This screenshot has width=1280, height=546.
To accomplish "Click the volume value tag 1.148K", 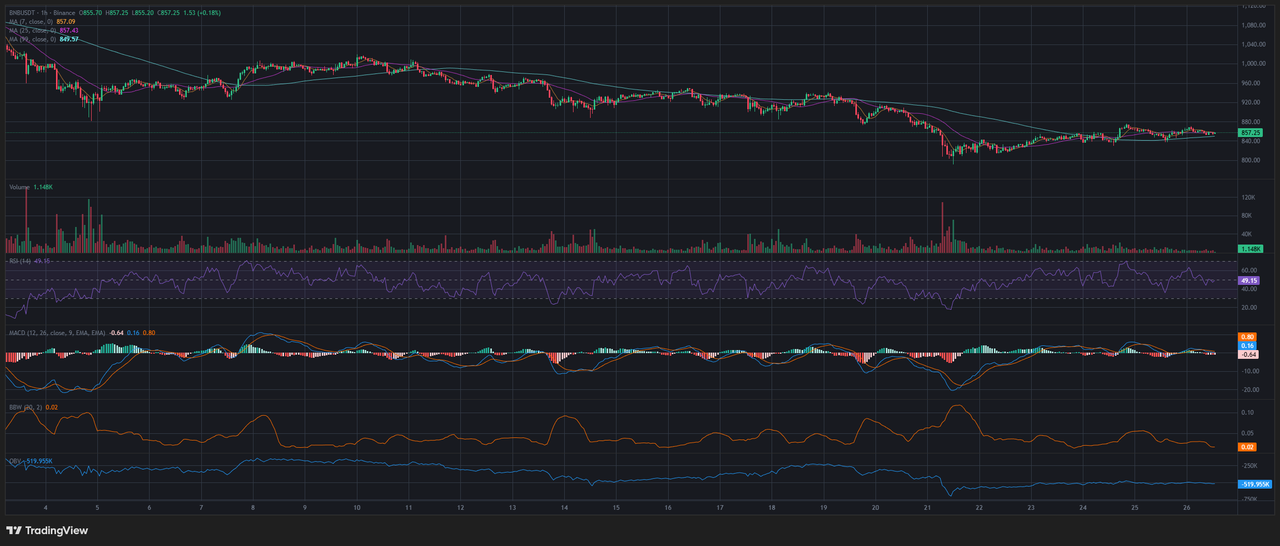I will (x=1250, y=248).
